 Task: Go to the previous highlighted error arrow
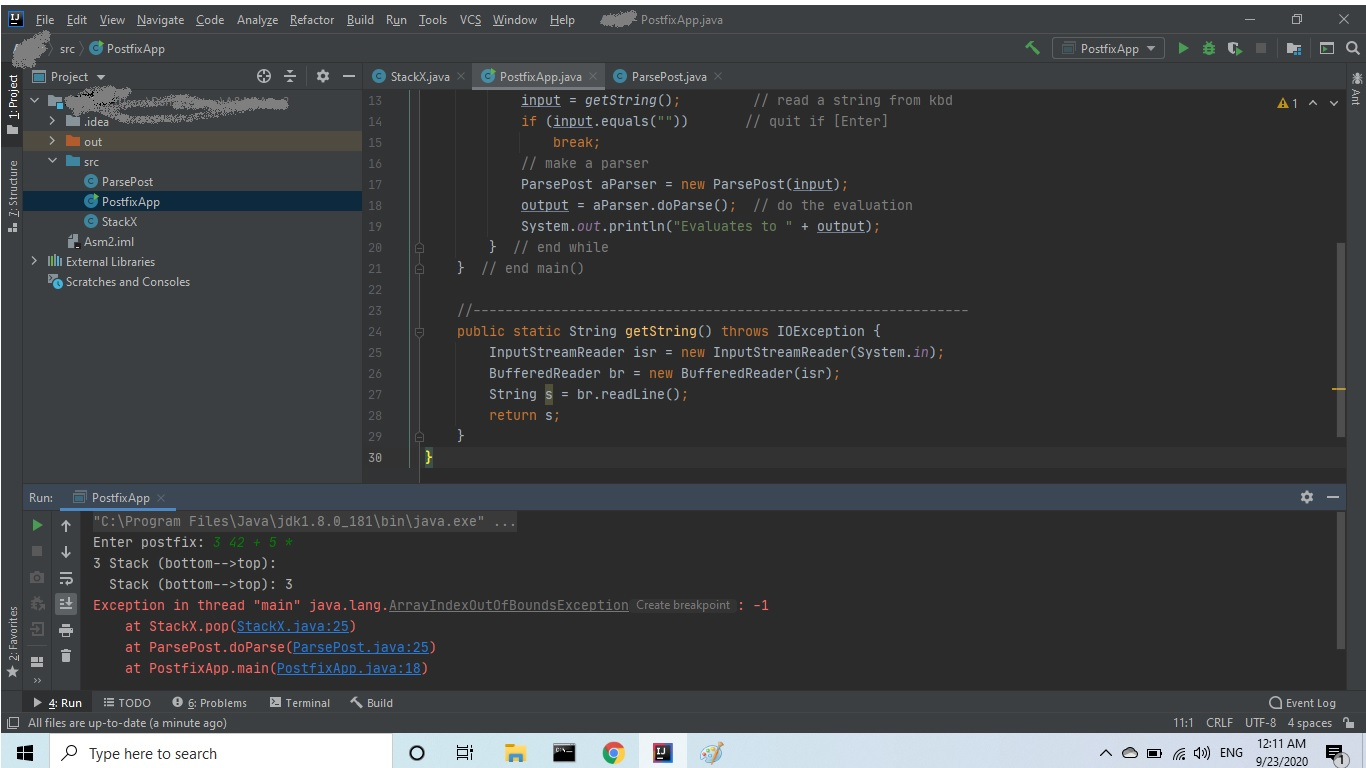tap(1313, 103)
